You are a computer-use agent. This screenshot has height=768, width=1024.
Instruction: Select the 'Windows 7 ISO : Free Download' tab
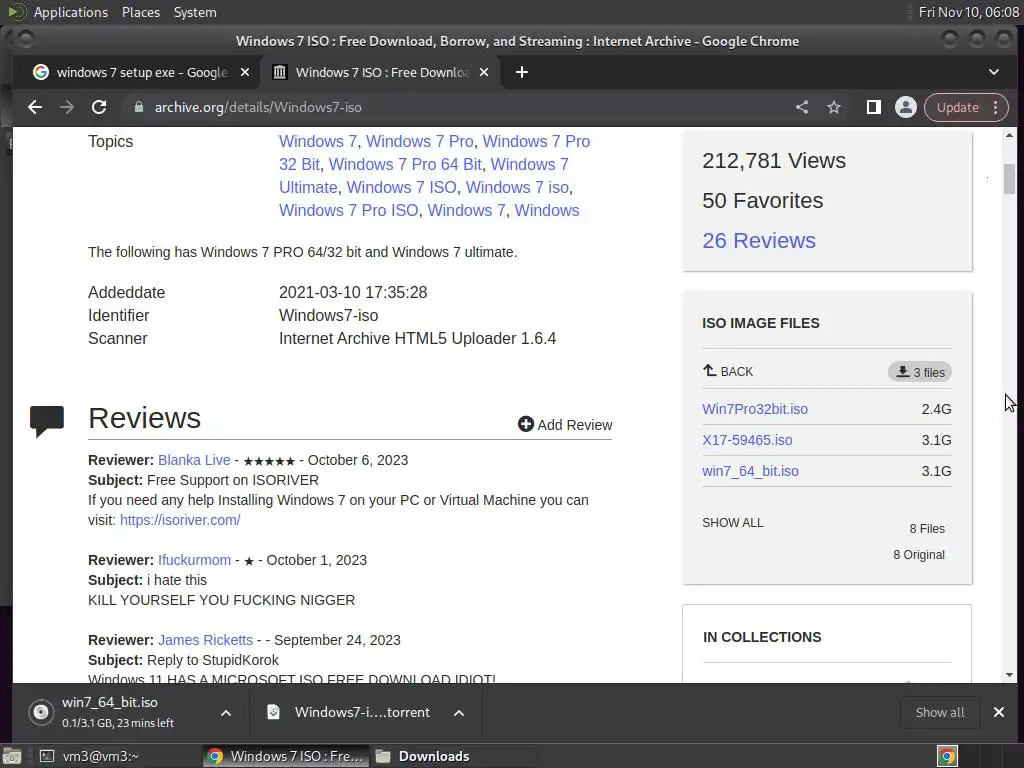(382, 72)
